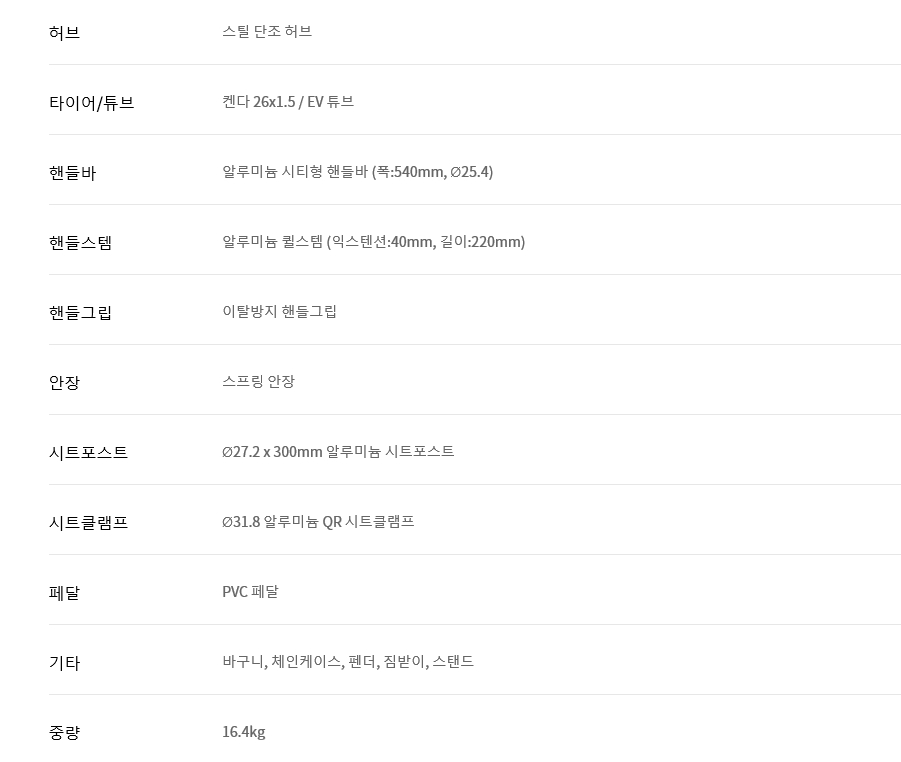
Task: Click the PVC 페달 value
Action: coord(250,592)
